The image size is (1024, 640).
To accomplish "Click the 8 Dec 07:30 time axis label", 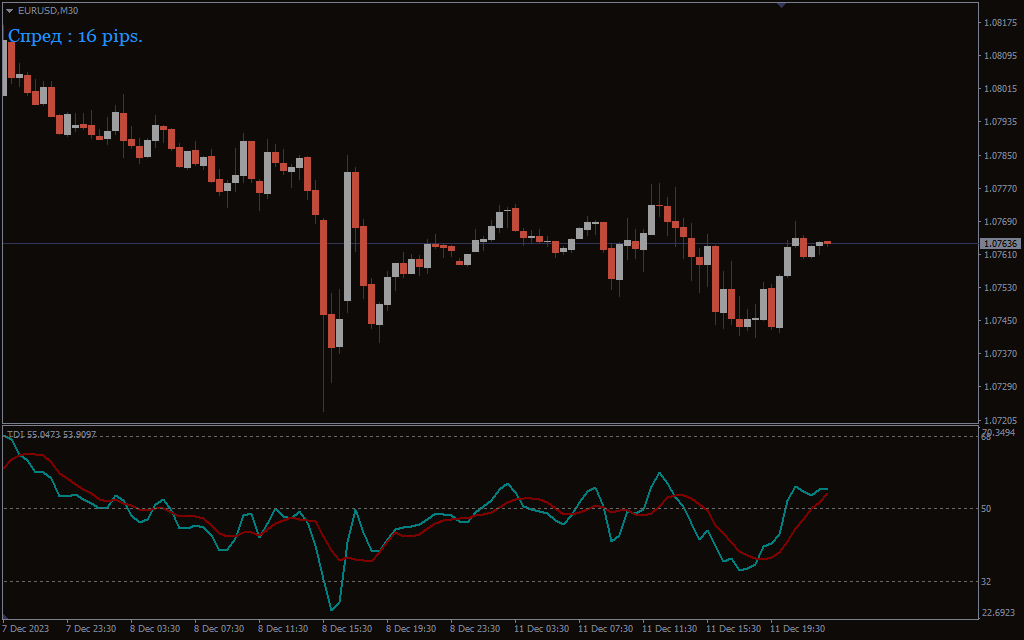I will 219,629.
